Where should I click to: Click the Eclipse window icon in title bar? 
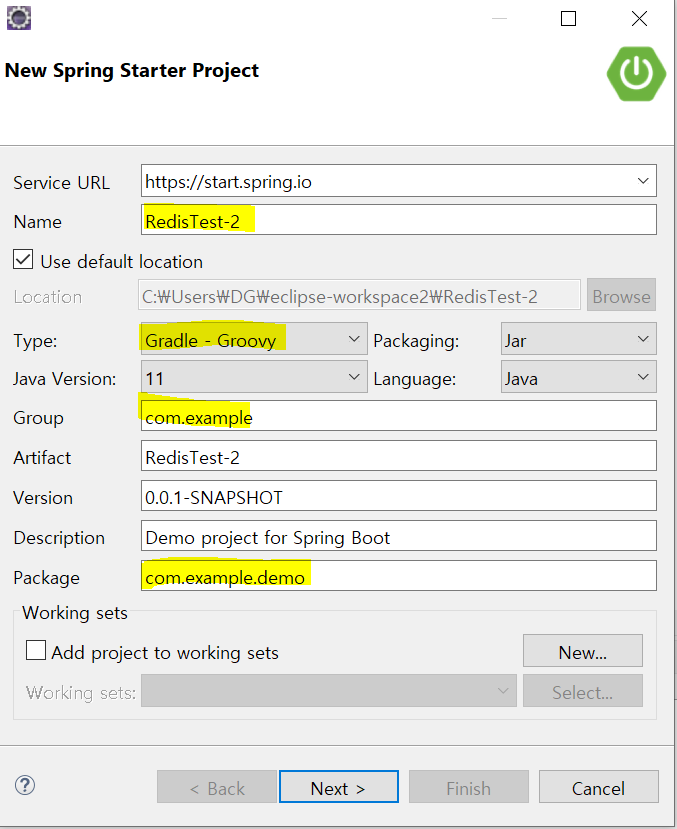pos(18,18)
